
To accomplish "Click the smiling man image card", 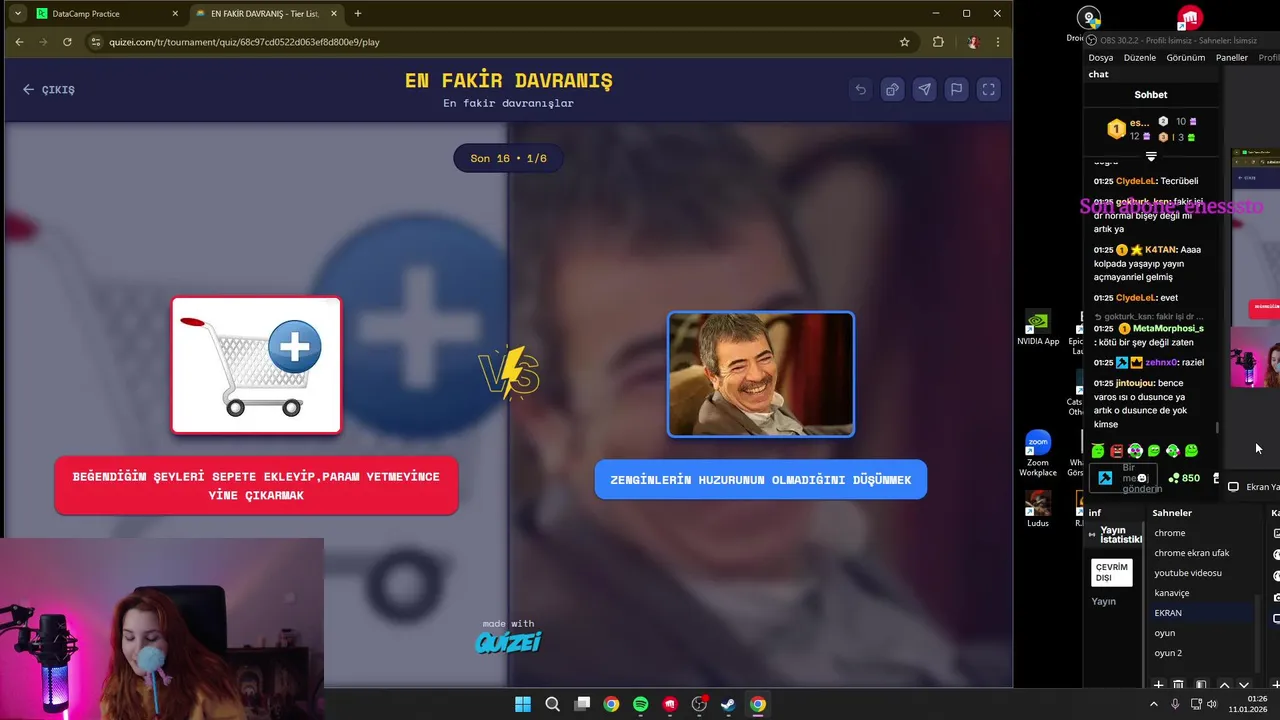I will [x=761, y=374].
